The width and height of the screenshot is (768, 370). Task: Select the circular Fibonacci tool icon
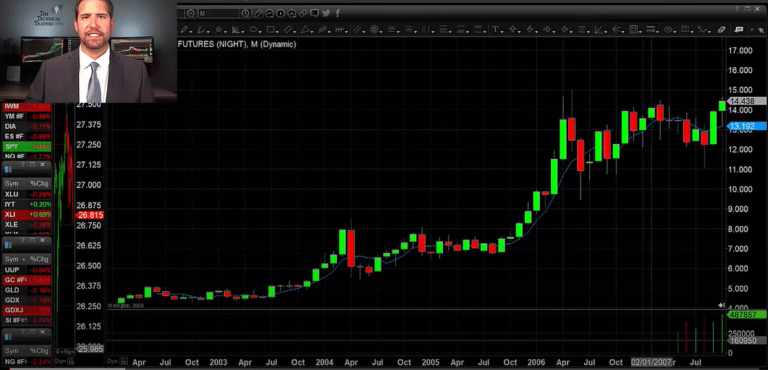[x=374, y=29]
